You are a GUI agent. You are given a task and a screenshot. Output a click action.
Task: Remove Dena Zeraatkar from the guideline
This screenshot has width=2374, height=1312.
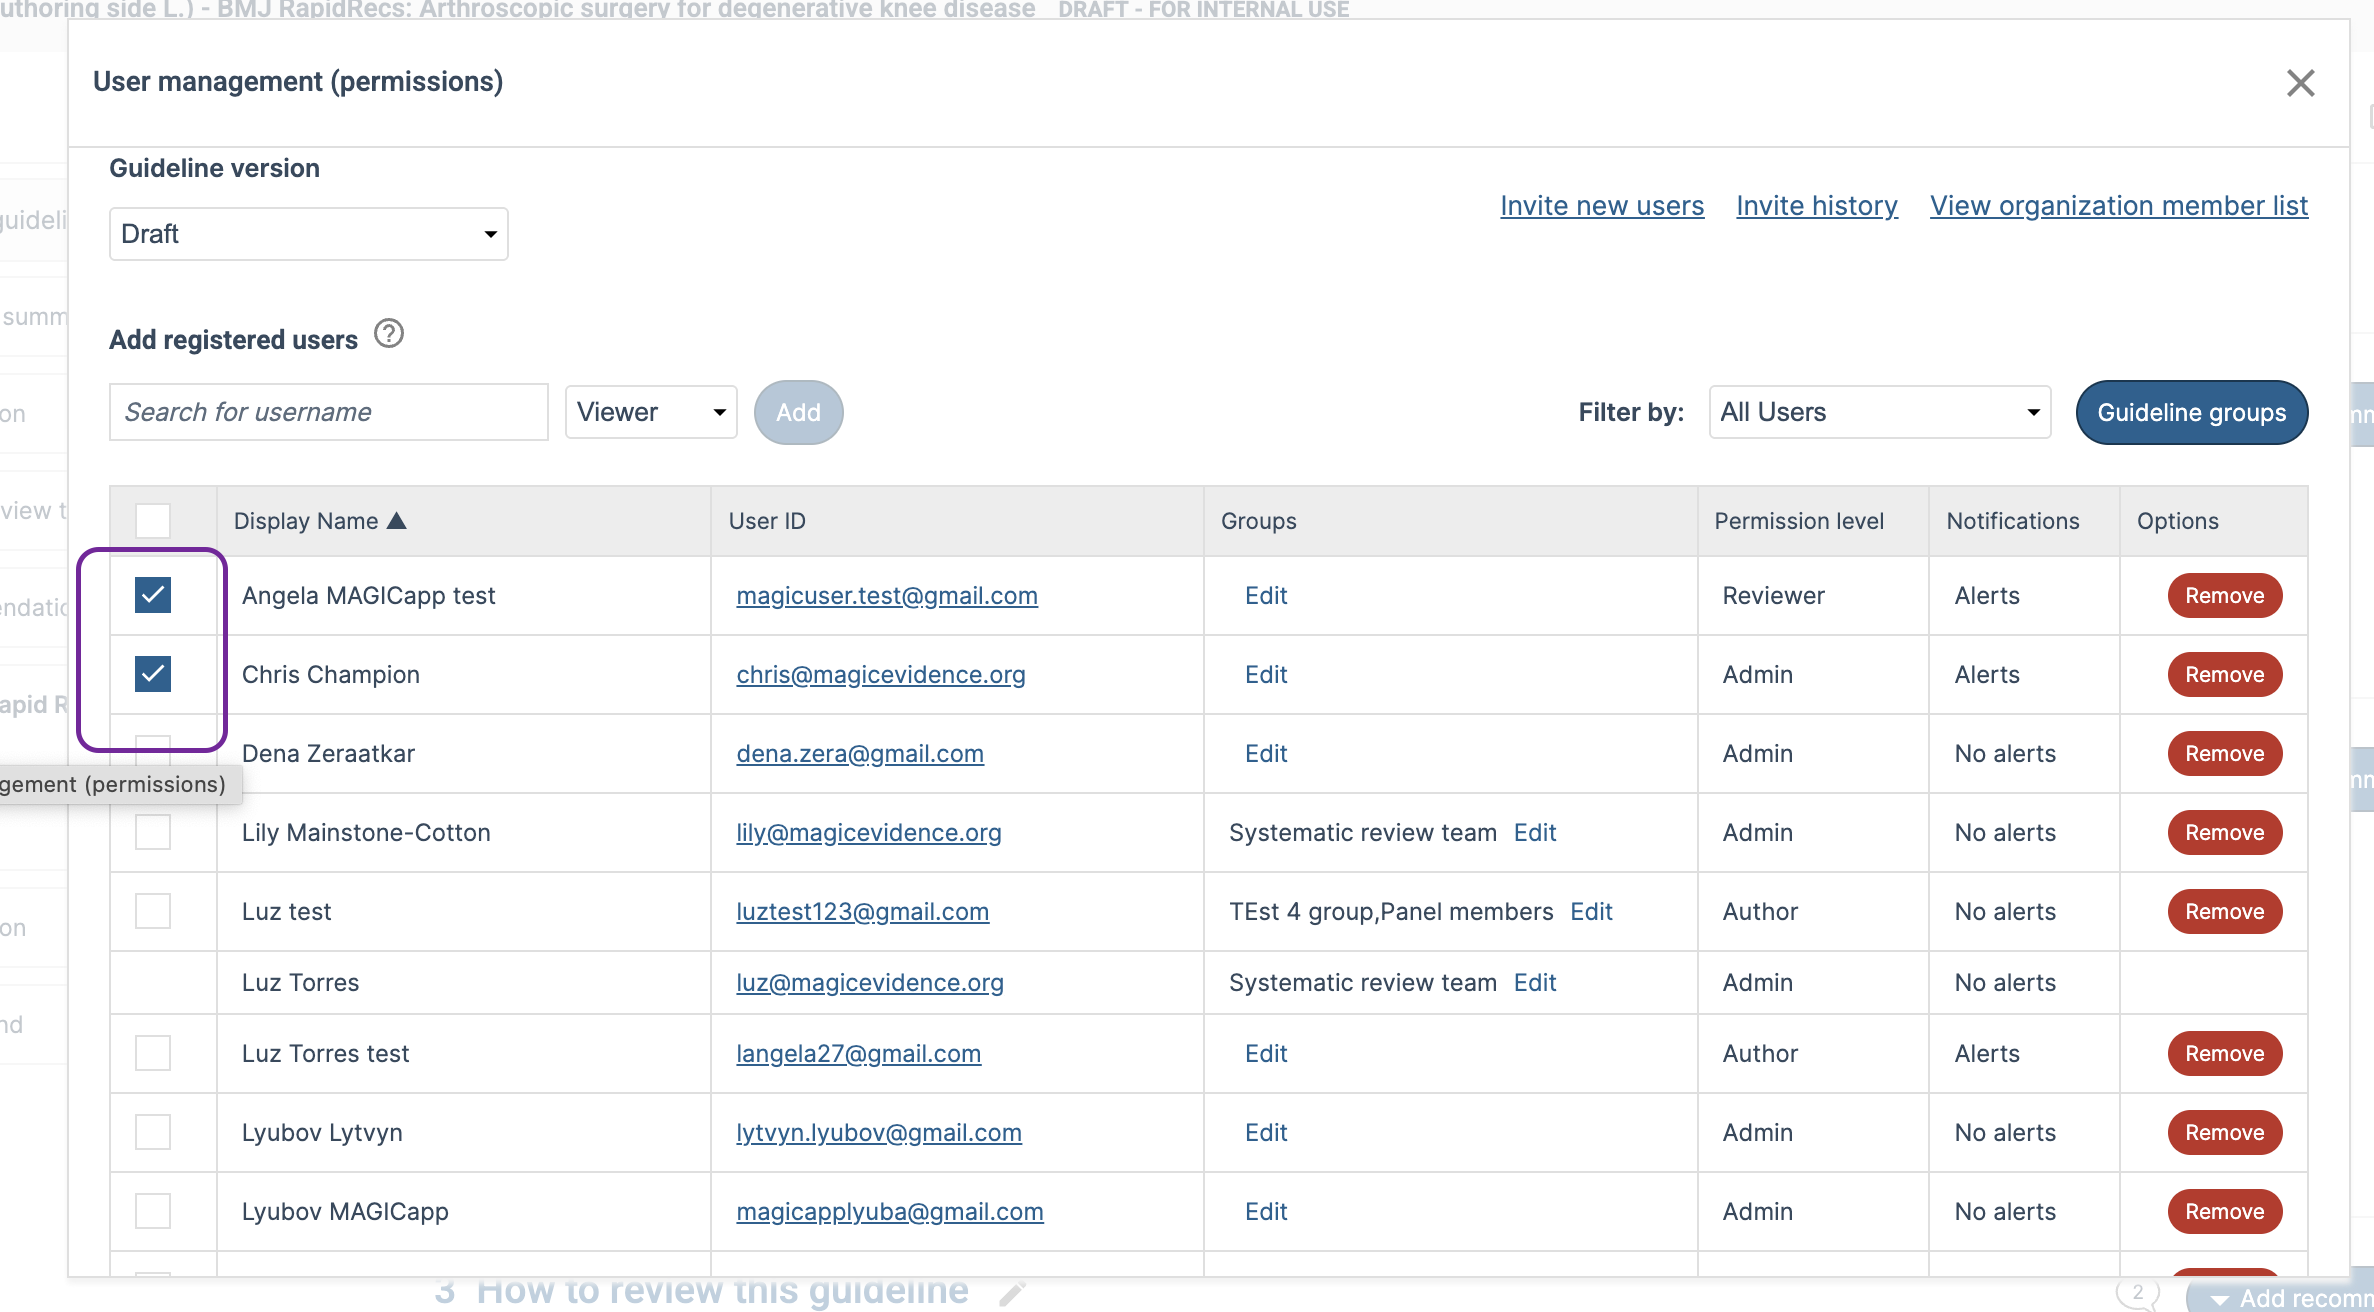pos(2224,754)
